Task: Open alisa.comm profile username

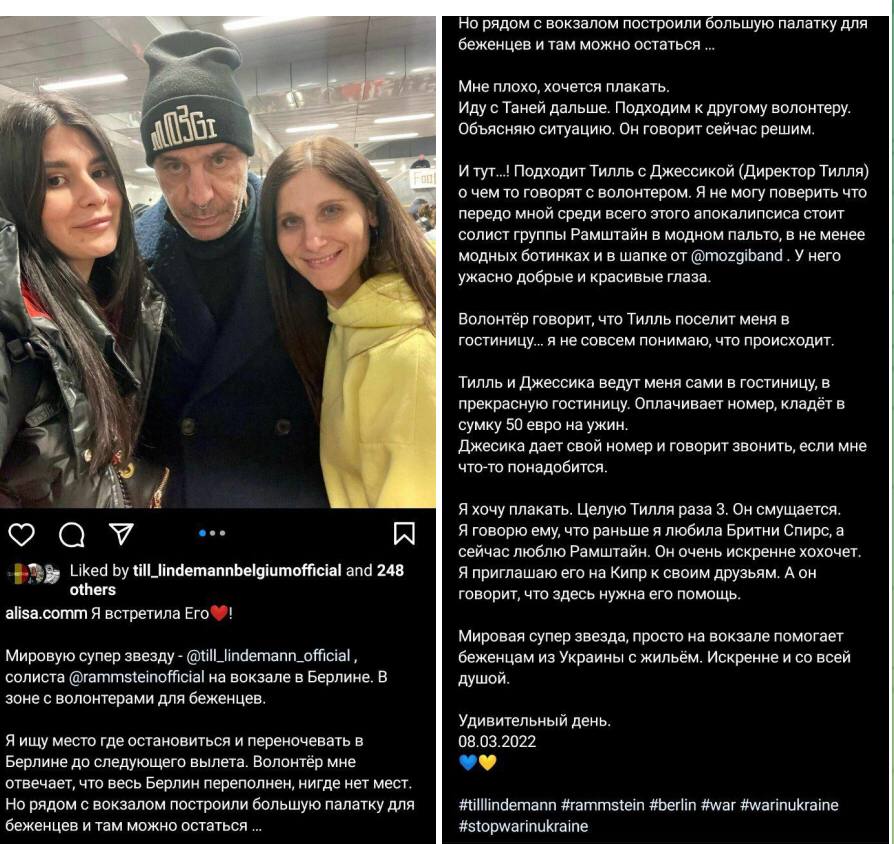Action: coord(46,614)
